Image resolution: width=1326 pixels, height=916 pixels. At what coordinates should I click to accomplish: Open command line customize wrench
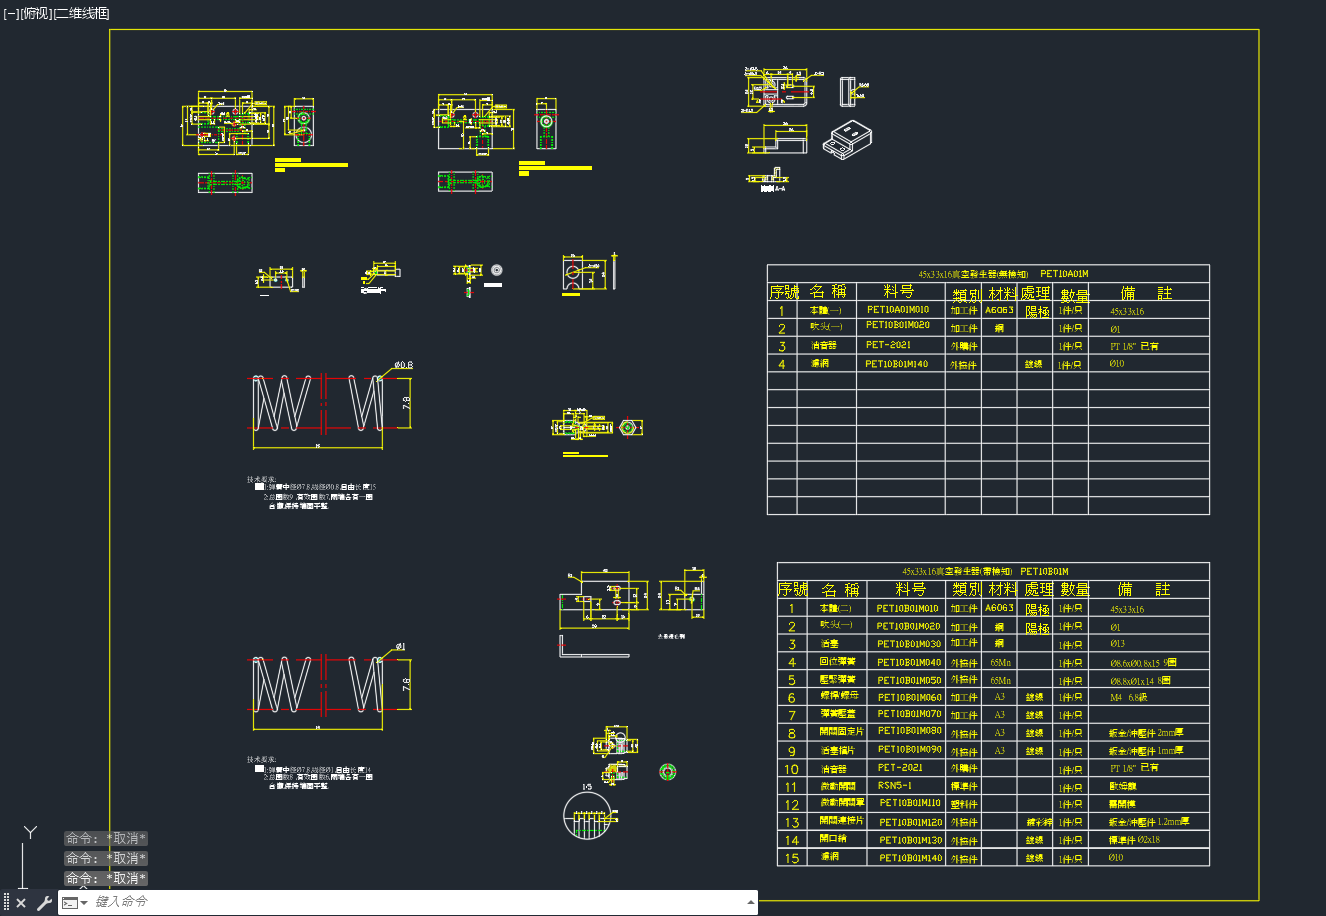(x=44, y=903)
